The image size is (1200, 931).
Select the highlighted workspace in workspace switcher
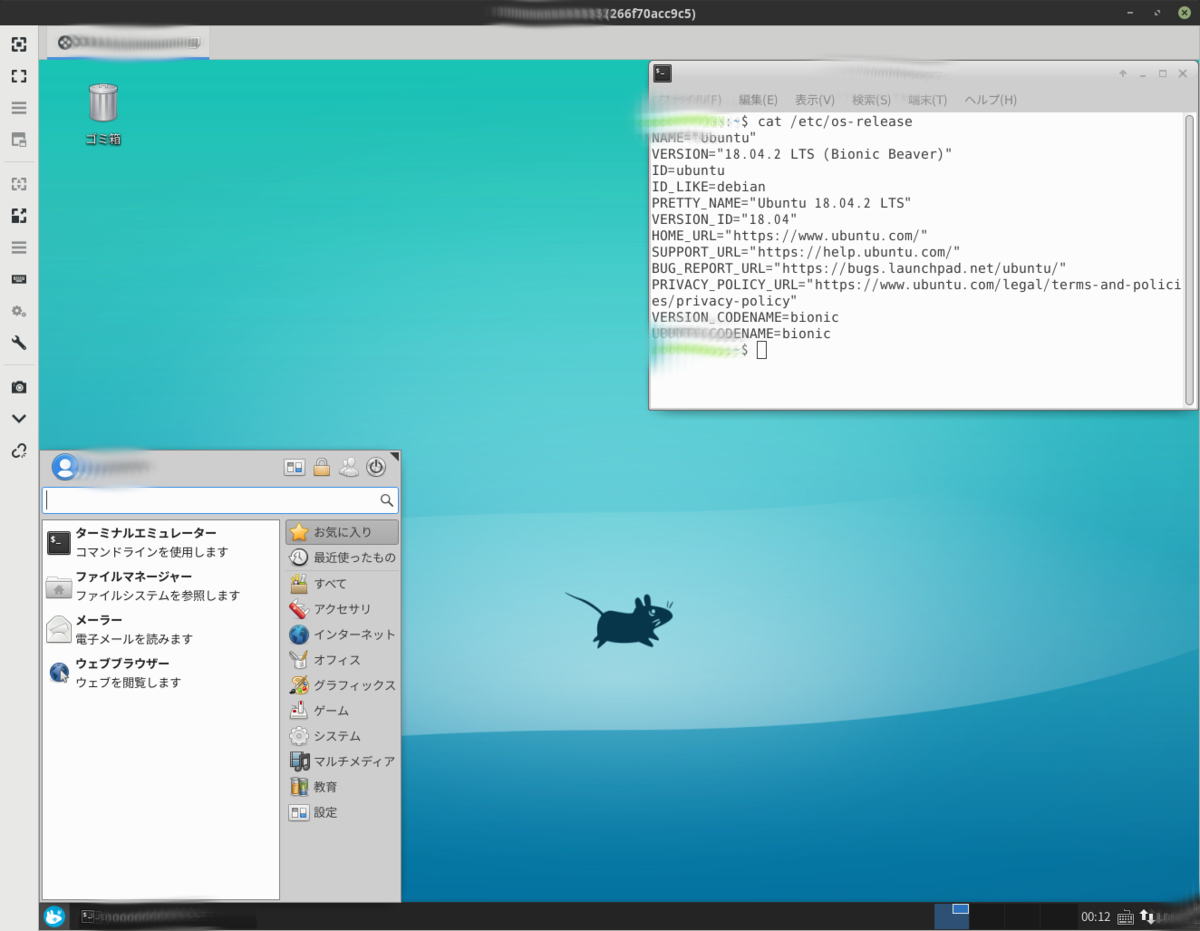tap(952, 917)
